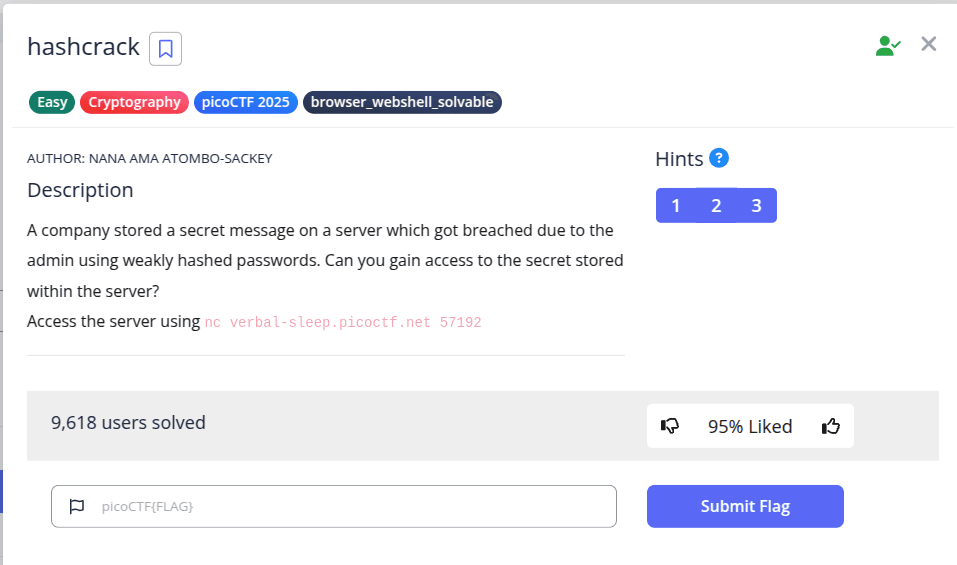957x565 pixels.
Task: Reveal hint number 2
Action: pos(716,206)
